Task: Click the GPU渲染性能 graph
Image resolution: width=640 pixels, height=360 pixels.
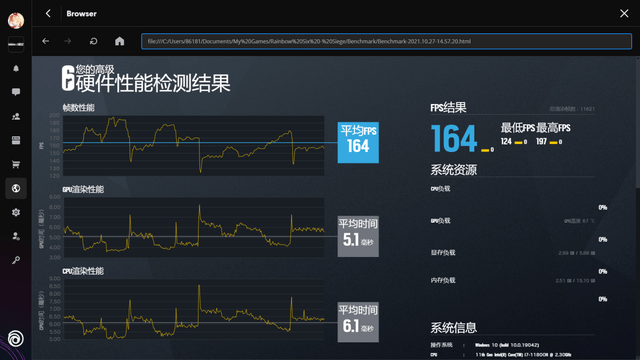Action: click(193, 227)
